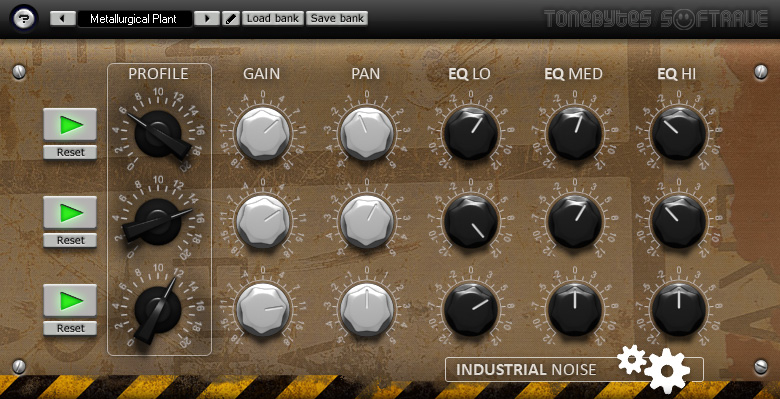Go to previous preset with left arrow
Image resolution: width=780 pixels, height=399 pixels.
tap(63, 19)
